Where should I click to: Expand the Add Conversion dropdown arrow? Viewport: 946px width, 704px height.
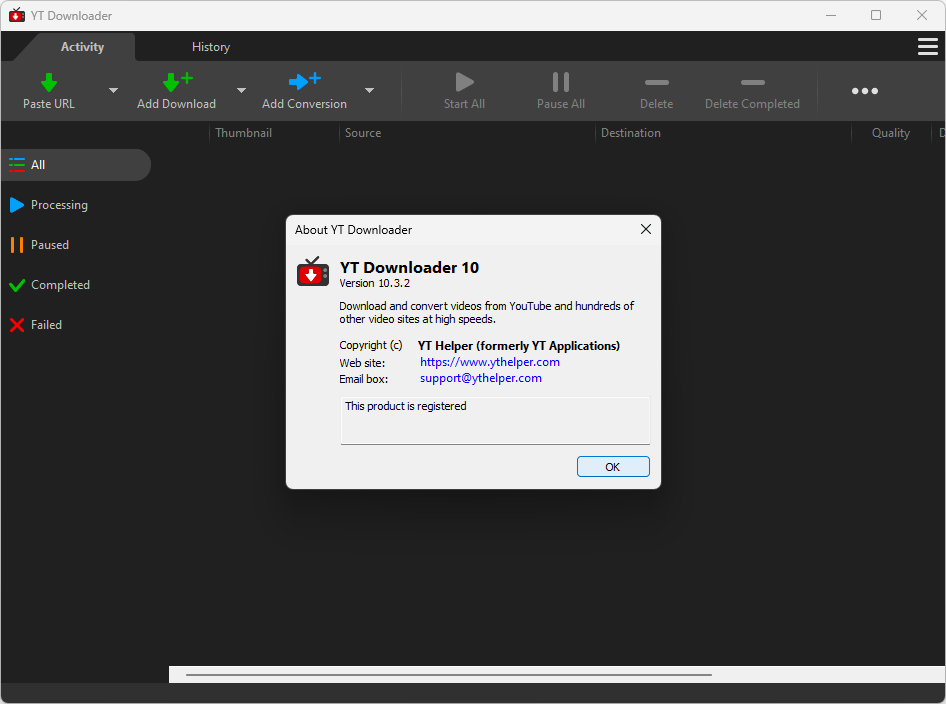click(x=369, y=90)
